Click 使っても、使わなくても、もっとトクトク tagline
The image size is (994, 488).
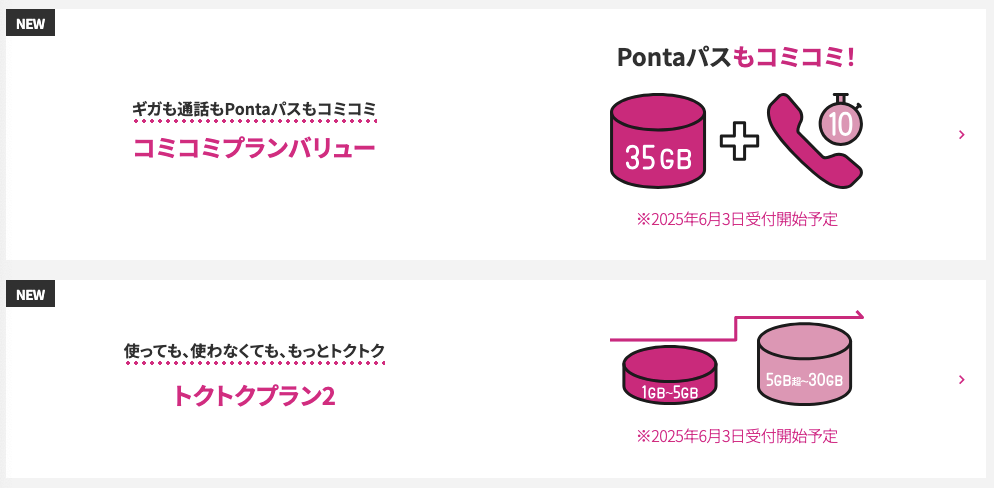tap(254, 351)
